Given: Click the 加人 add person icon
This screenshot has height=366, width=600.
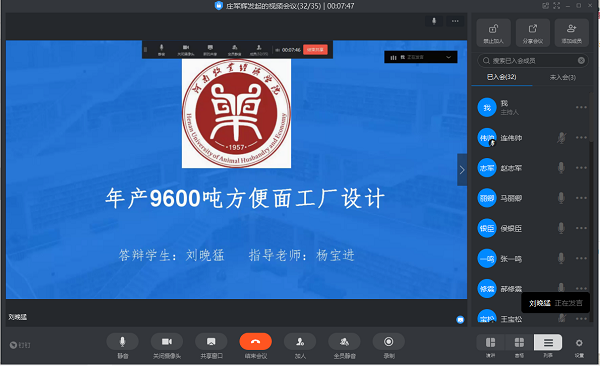Looking at the screenshot, I should coord(300,342).
